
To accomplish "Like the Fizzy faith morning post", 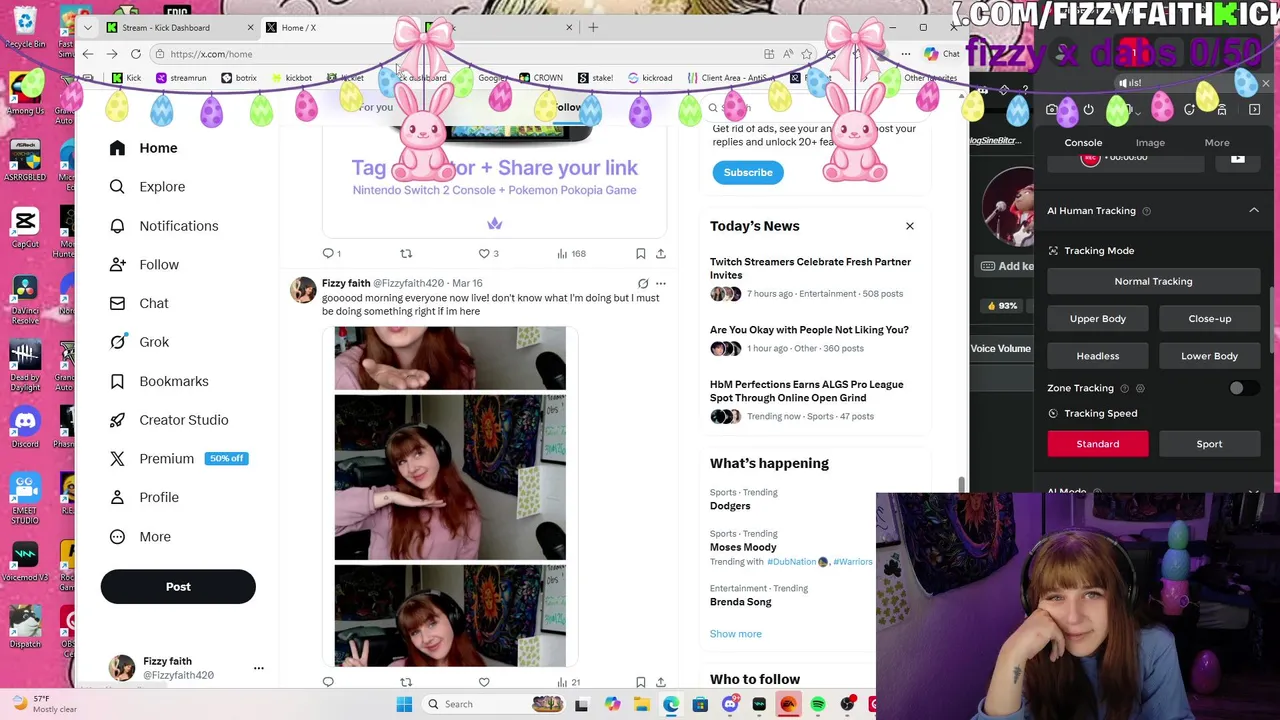I will coord(484,682).
